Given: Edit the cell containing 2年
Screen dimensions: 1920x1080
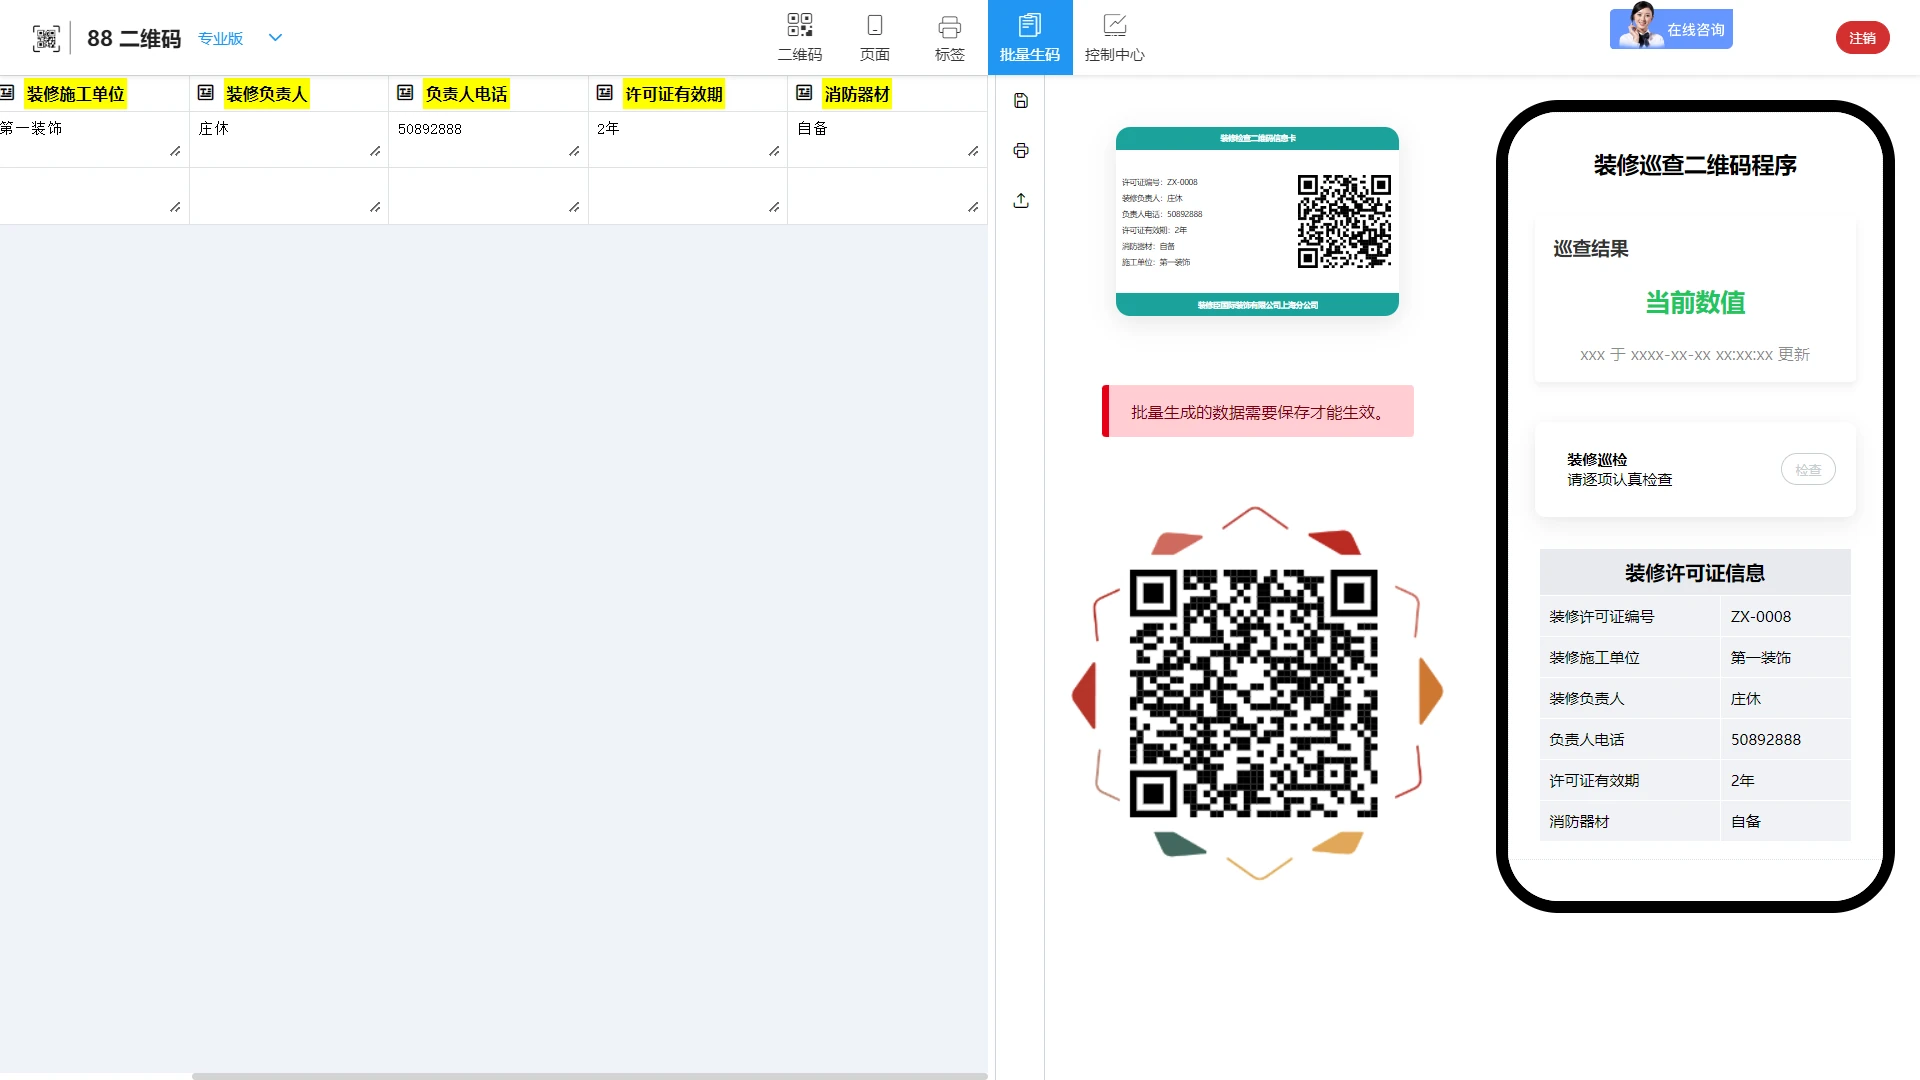Looking at the screenshot, I should 687,139.
